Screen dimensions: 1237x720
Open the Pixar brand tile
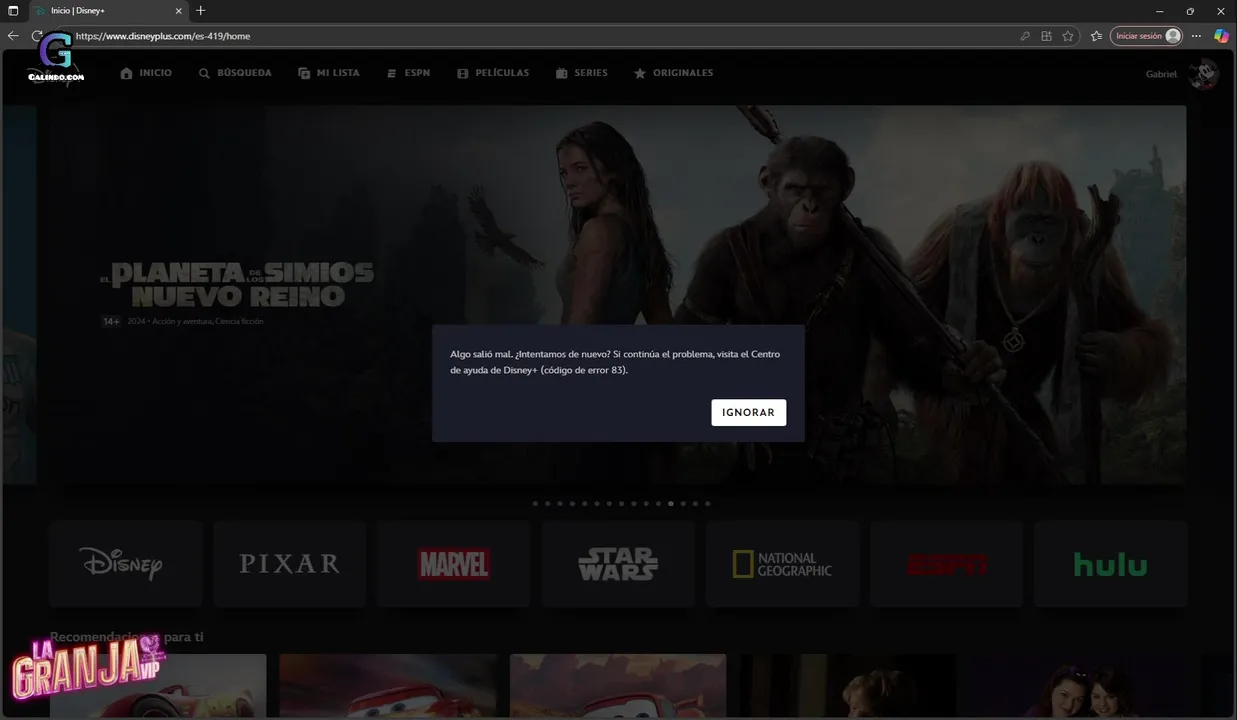pyautogui.click(x=290, y=564)
